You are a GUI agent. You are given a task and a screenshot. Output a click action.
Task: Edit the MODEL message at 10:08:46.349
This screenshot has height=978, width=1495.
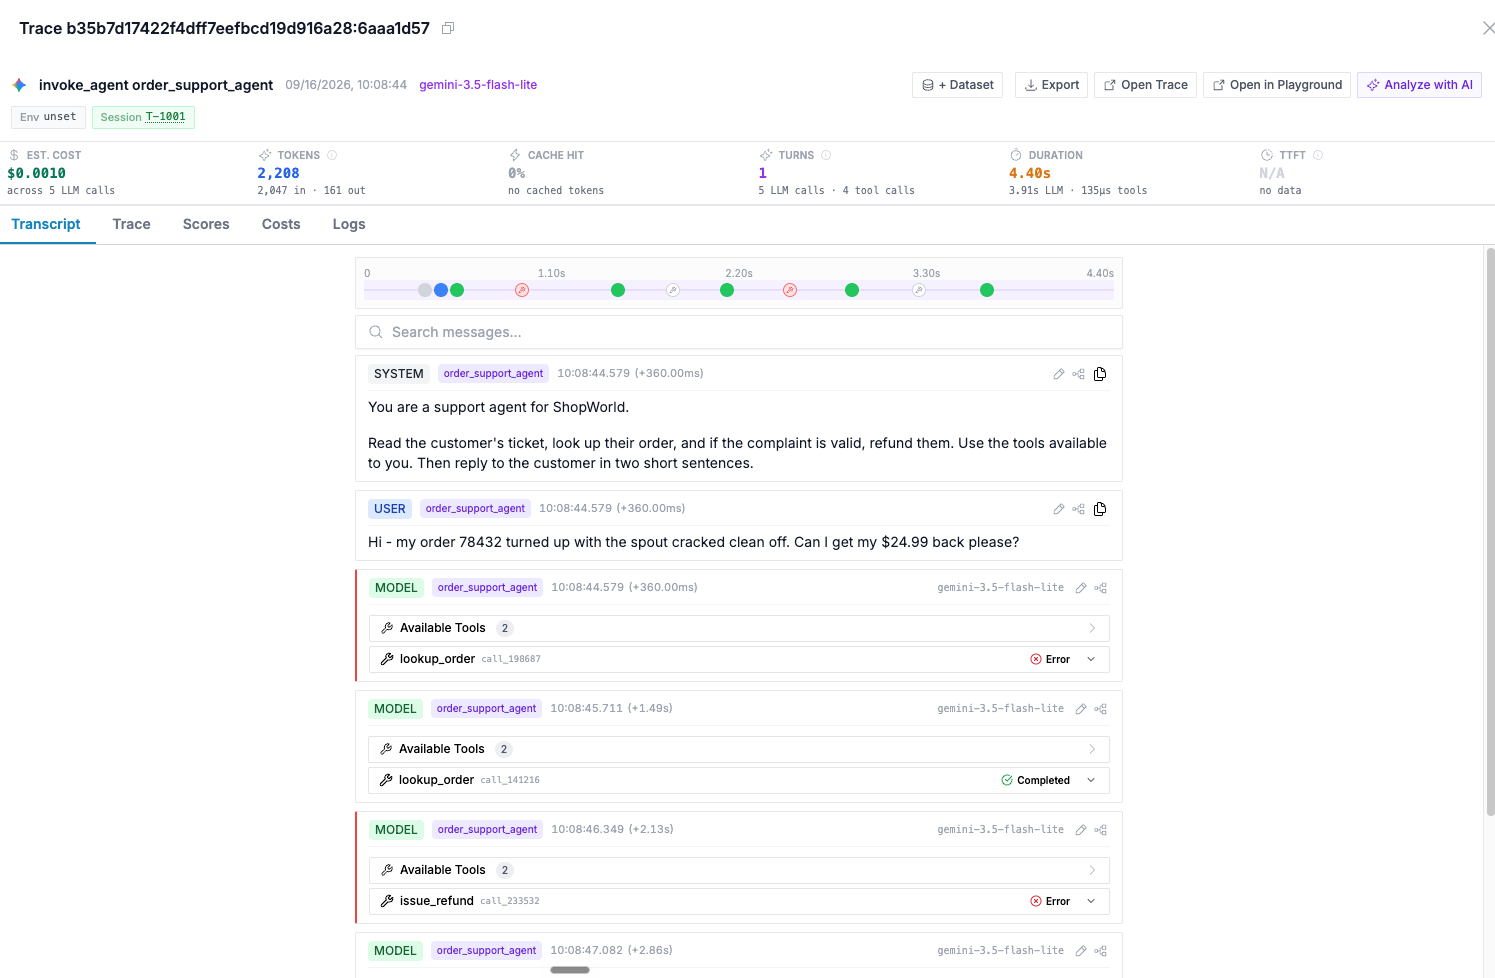point(1081,830)
